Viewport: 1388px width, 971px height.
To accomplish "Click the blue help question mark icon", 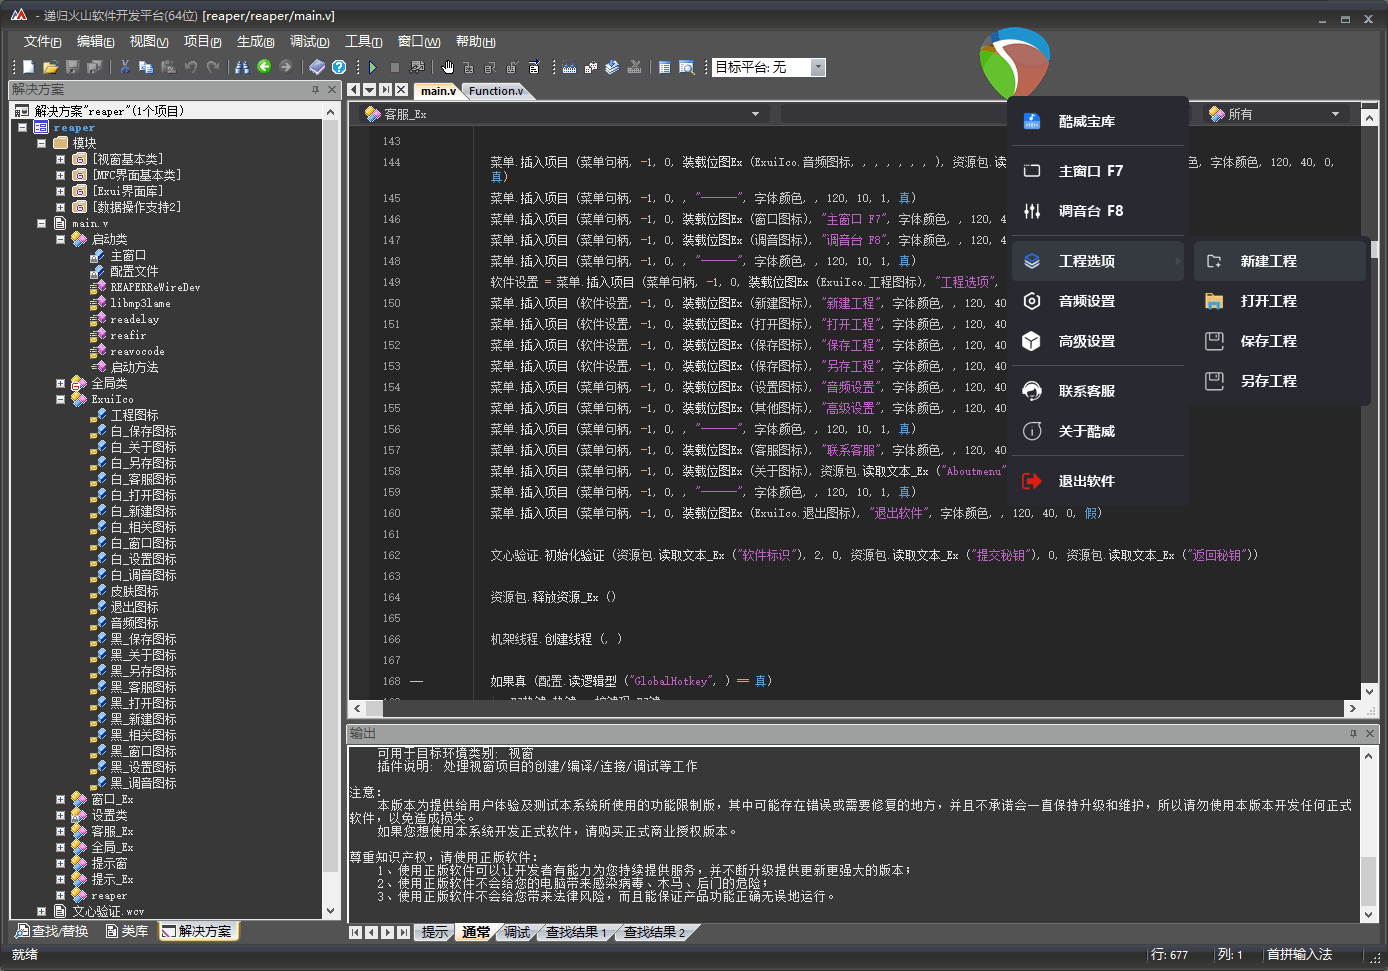I will pos(339,67).
